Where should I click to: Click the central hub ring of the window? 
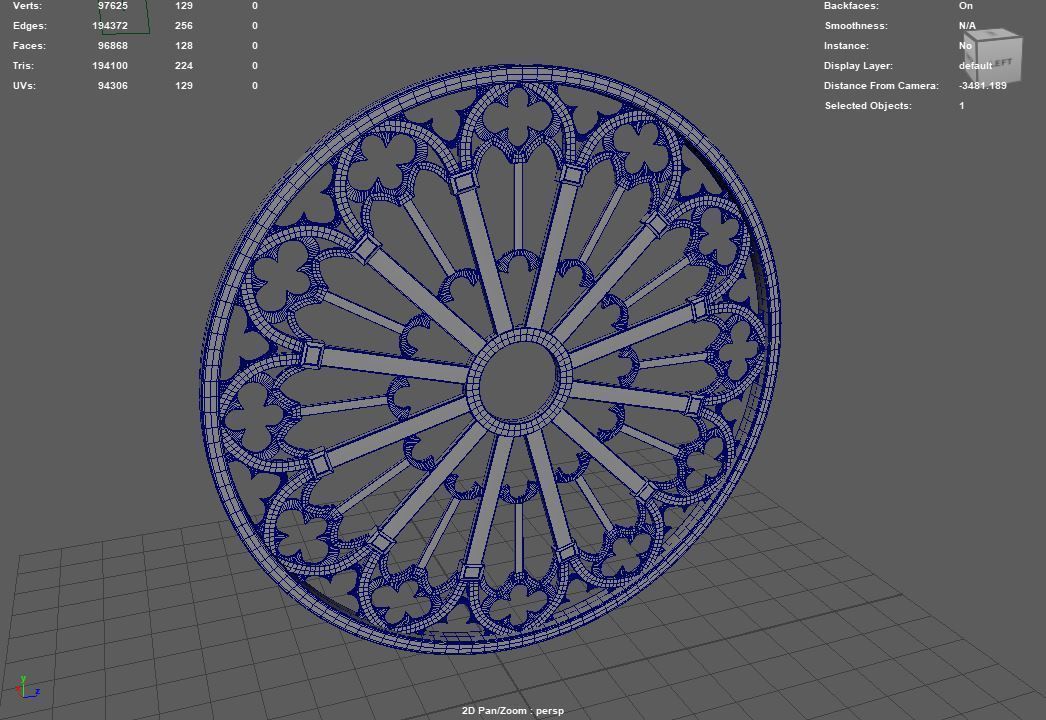tap(519, 382)
